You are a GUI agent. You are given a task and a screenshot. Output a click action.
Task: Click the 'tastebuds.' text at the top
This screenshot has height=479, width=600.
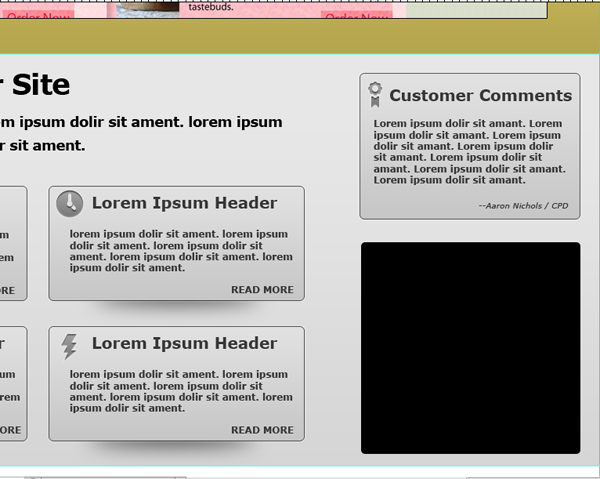coord(210,7)
